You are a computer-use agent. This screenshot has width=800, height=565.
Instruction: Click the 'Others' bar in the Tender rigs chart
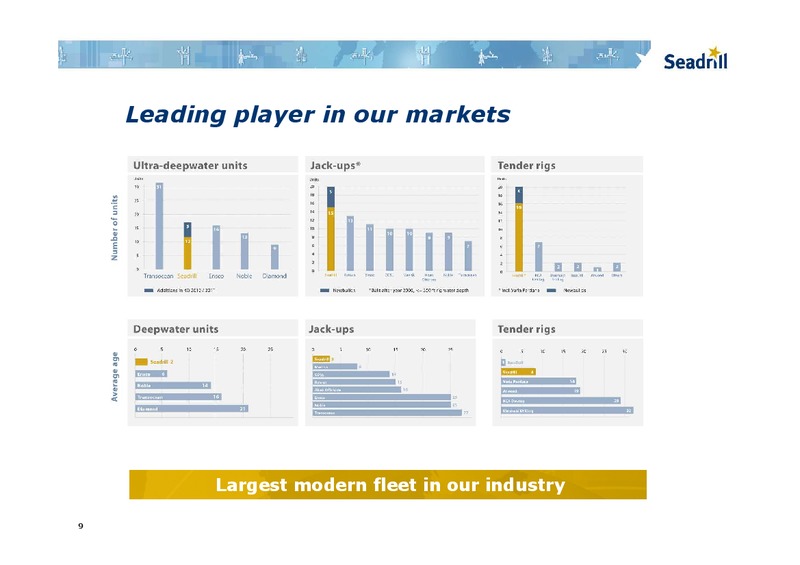pos(617,267)
